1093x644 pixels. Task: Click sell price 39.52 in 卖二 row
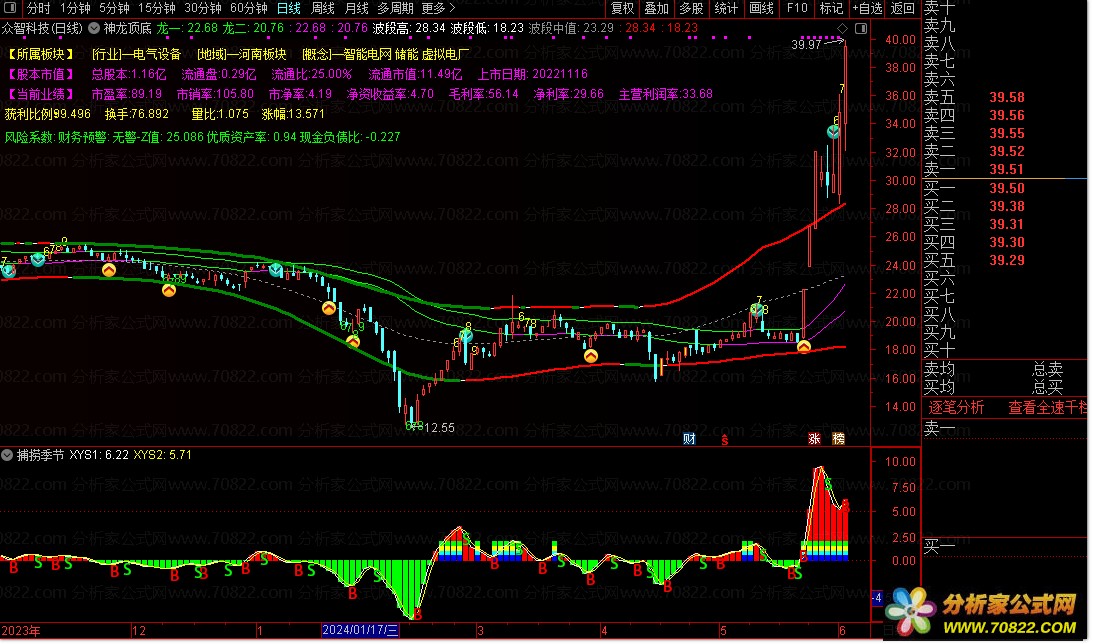click(1007, 152)
